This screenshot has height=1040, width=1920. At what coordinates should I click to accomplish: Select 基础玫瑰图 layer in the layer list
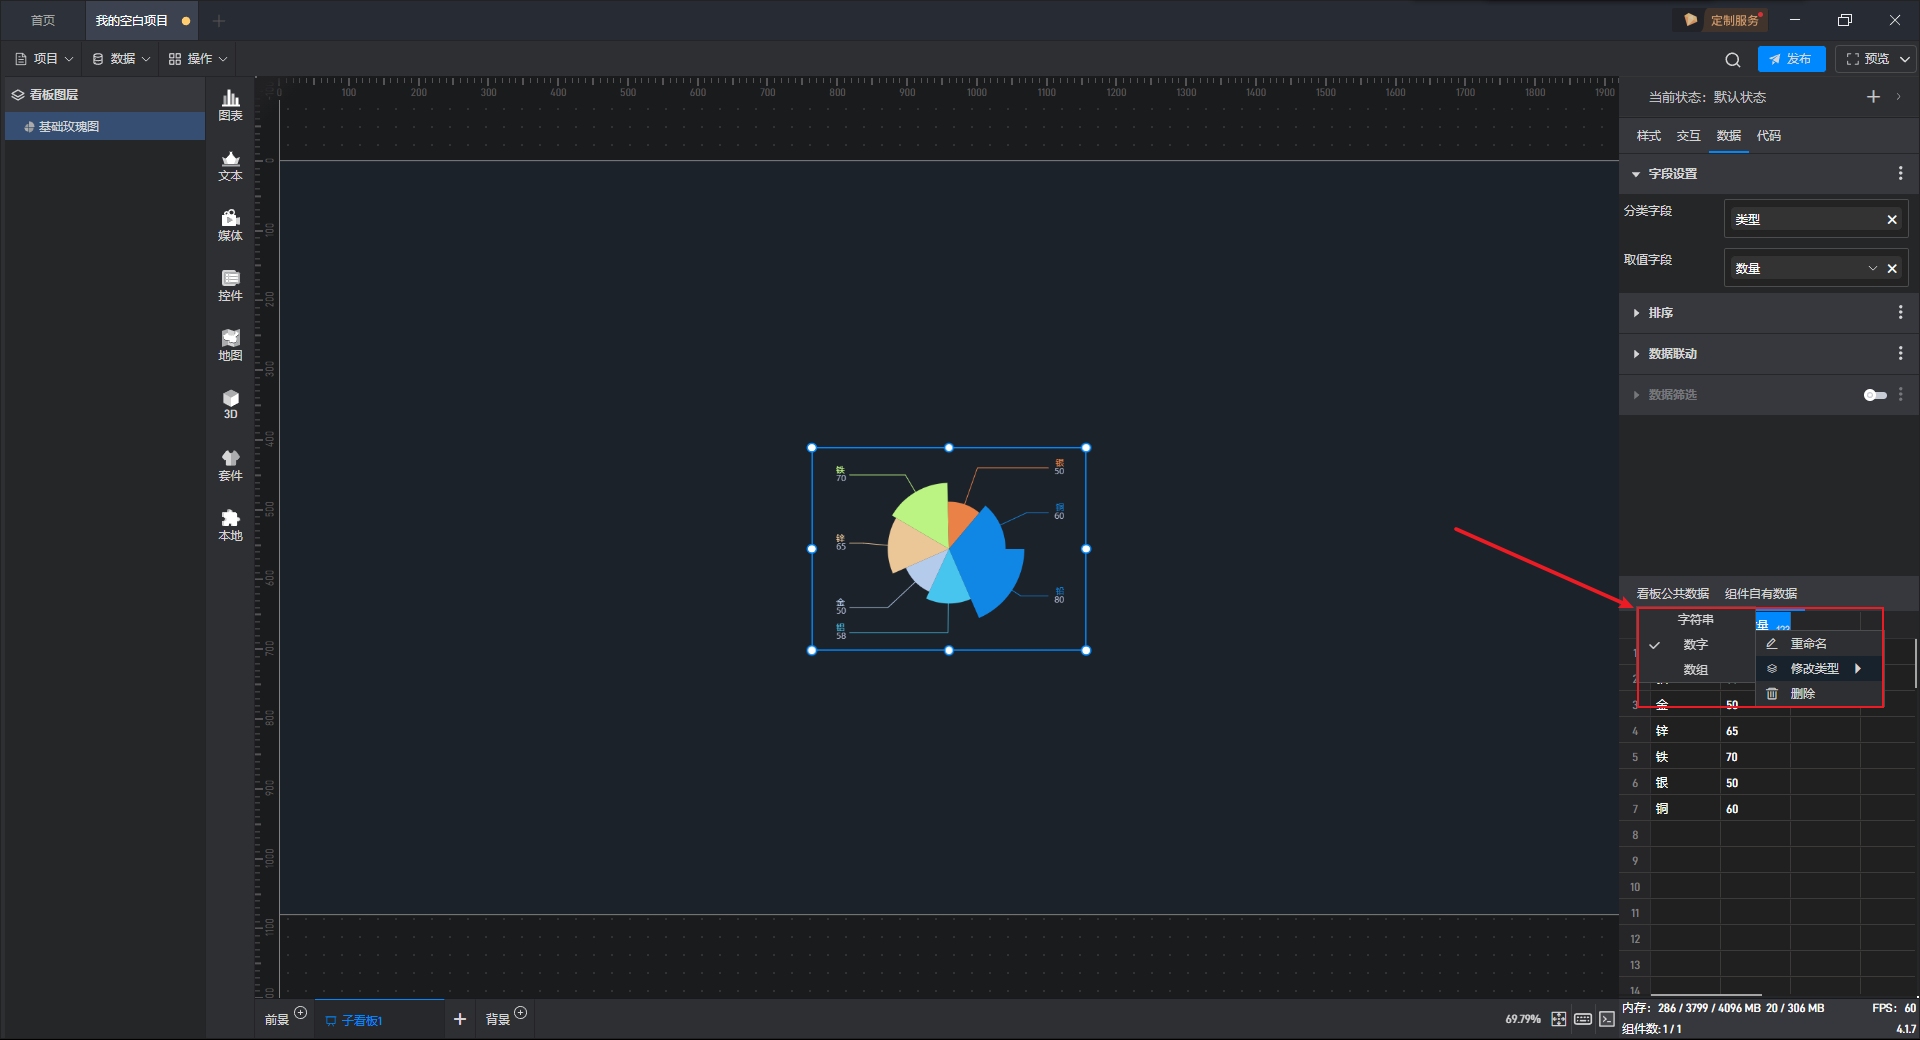click(x=69, y=127)
